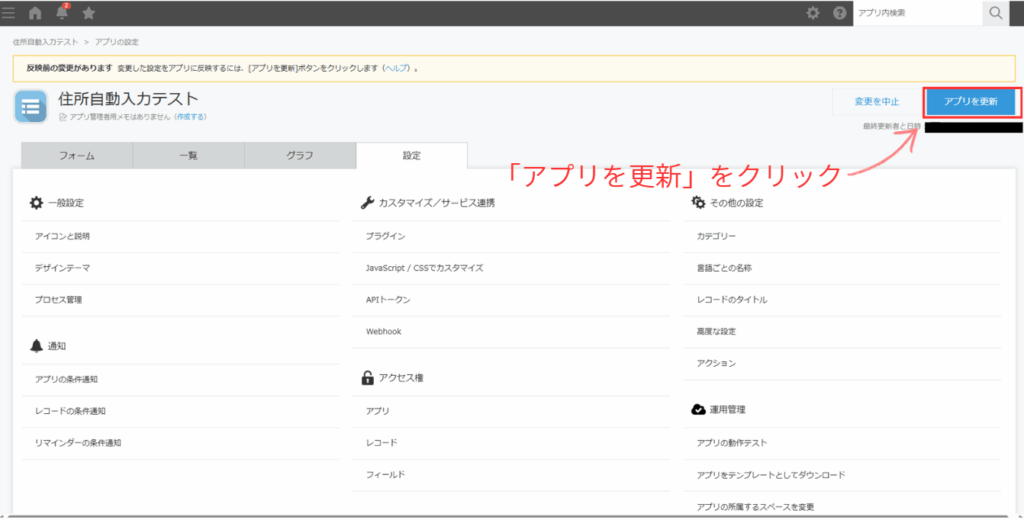1024x520 pixels.
Task: Switch to the 一覧 tab
Action: [189, 155]
